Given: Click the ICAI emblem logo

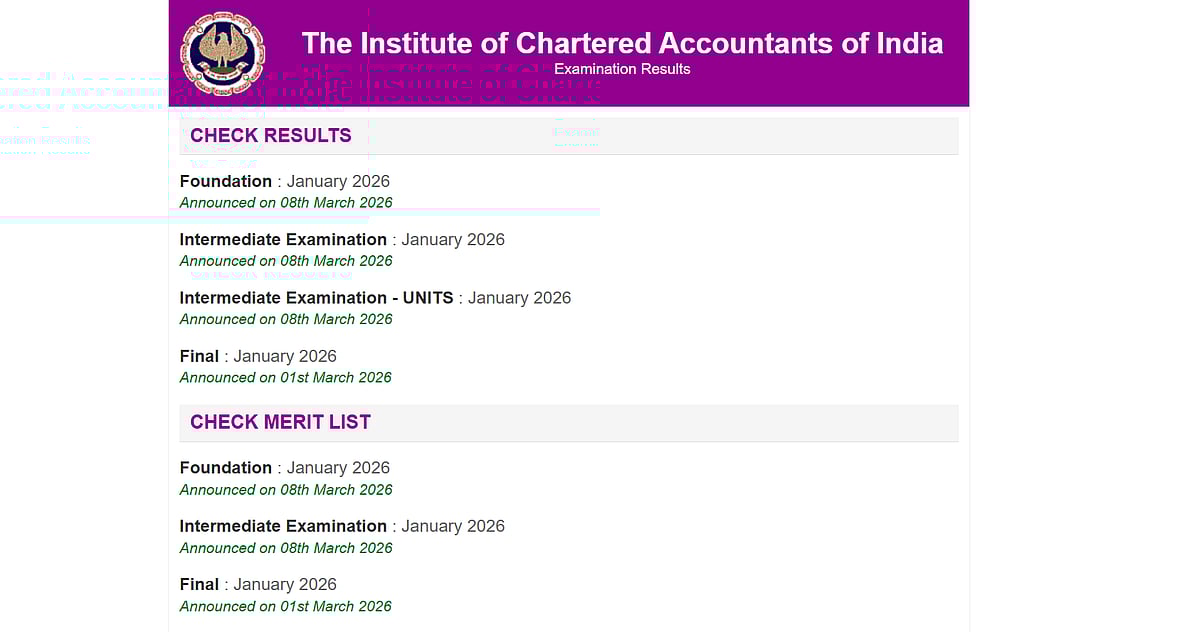Looking at the screenshot, I should pyautogui.click(x=222, y=52).
